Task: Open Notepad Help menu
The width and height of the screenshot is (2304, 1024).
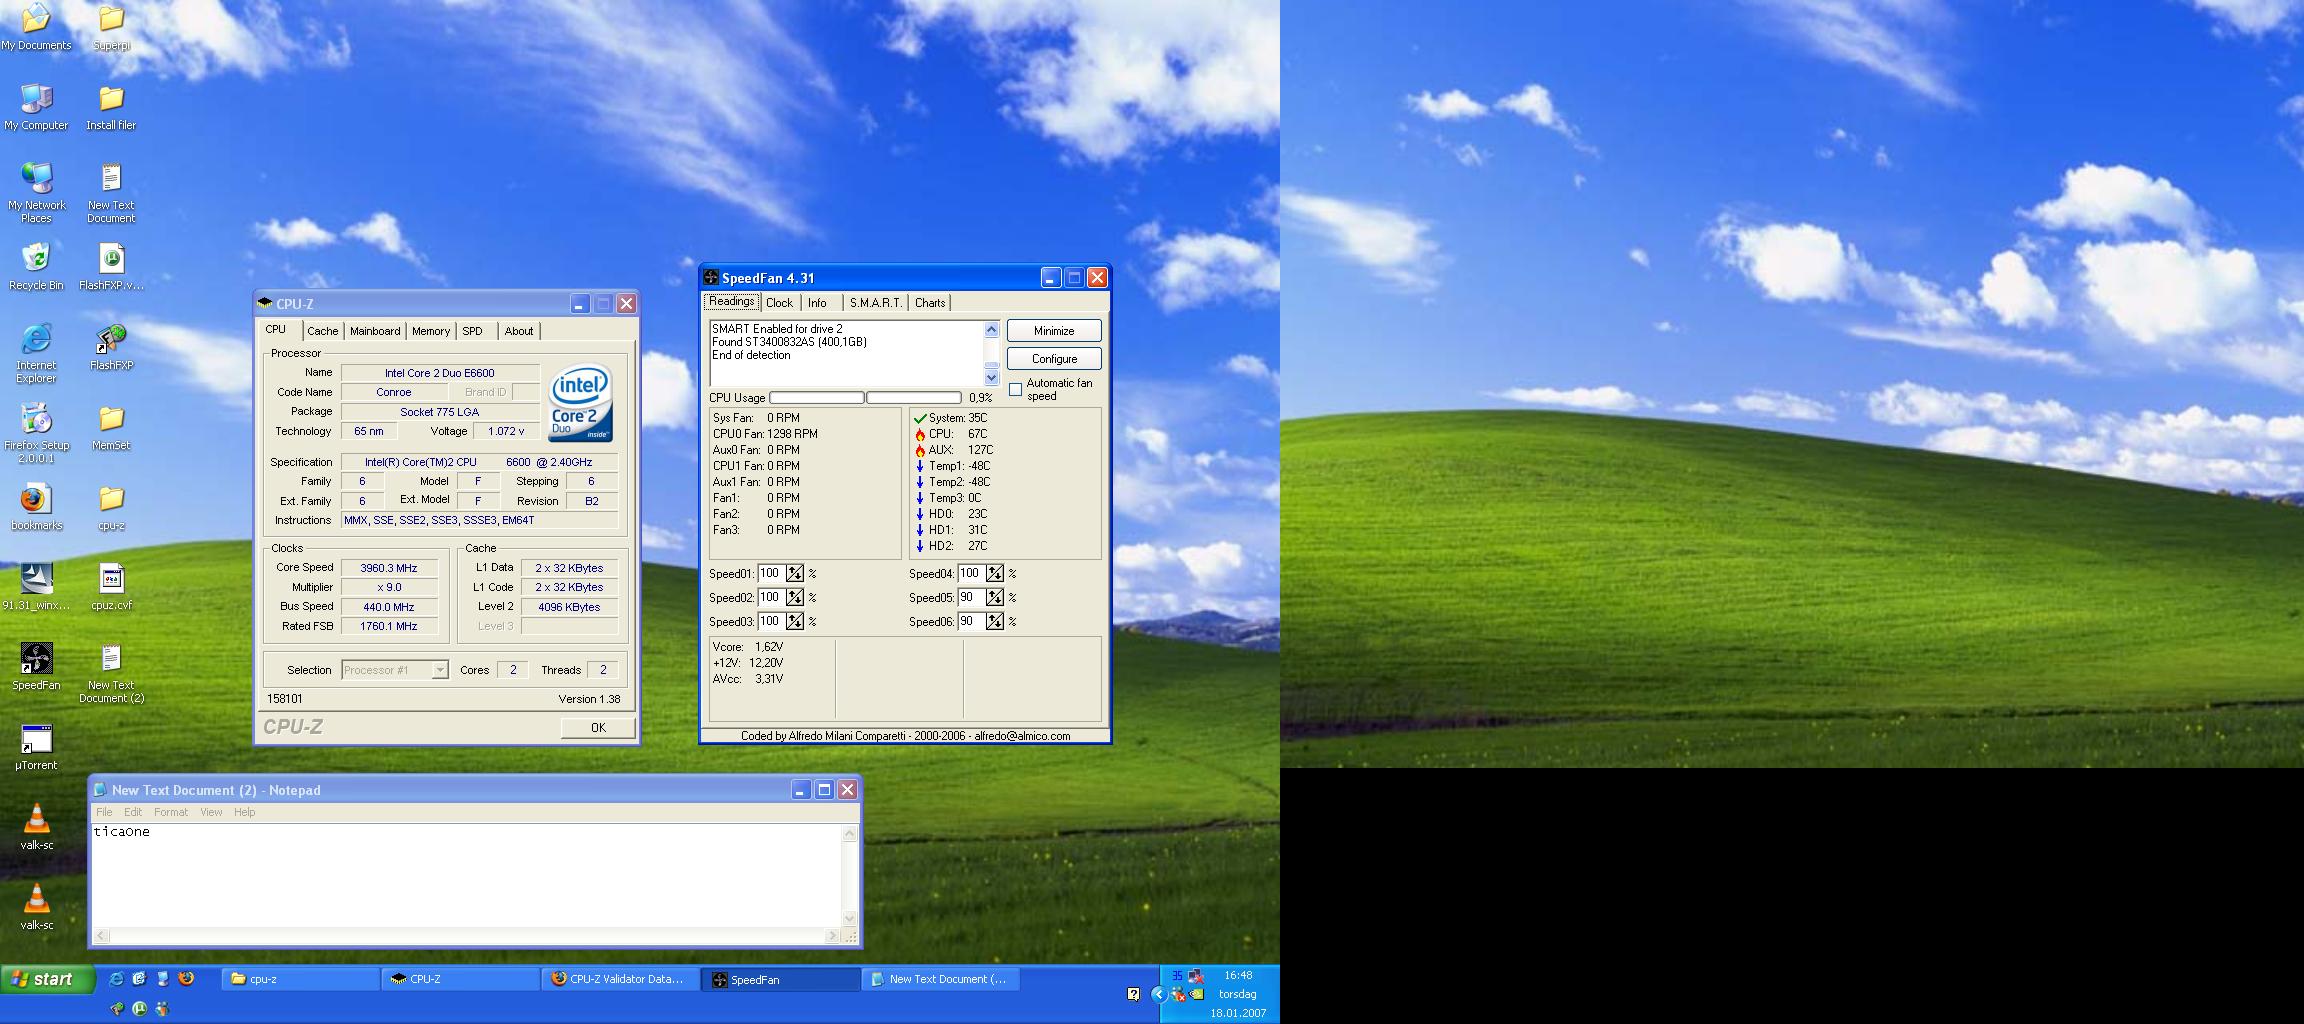Action: (x=245, y=812)
